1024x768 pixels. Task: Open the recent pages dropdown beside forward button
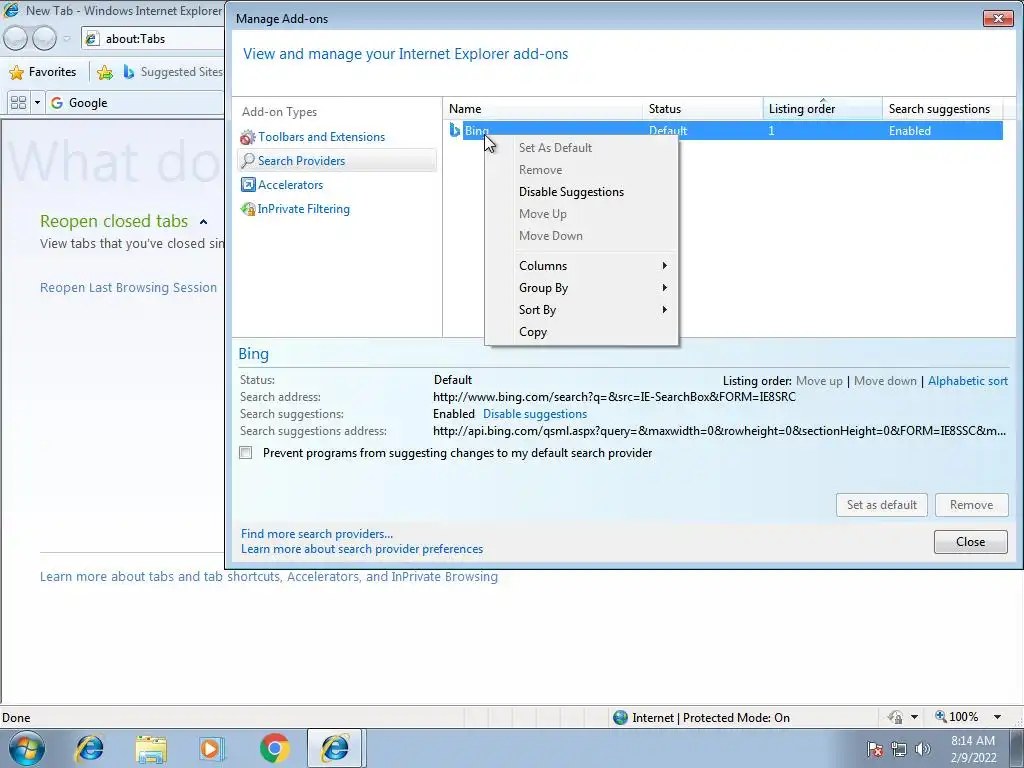pyautogui.click(x=67, y=39)
